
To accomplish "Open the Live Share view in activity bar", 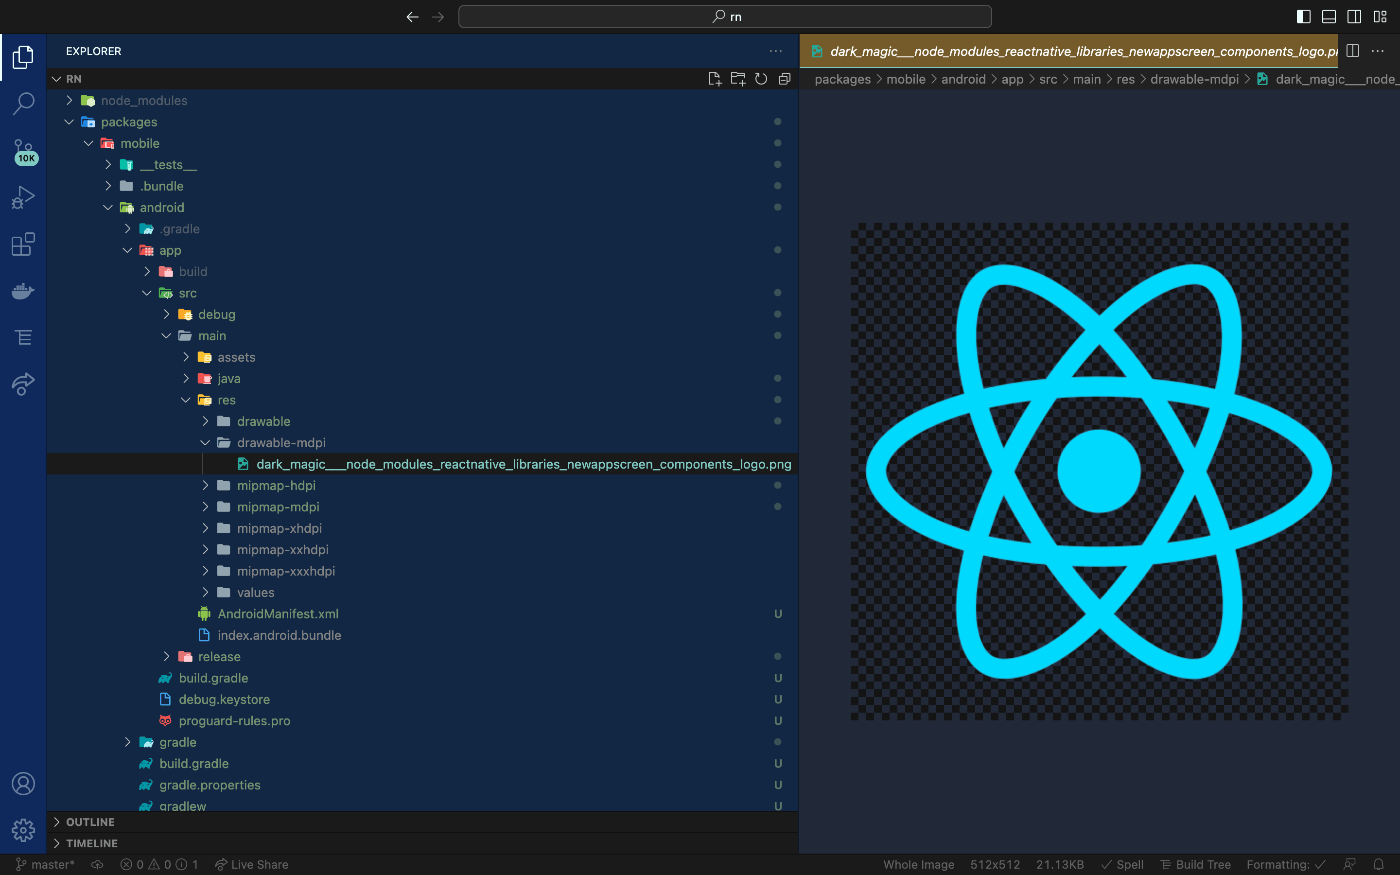I will tap(23, 384).
